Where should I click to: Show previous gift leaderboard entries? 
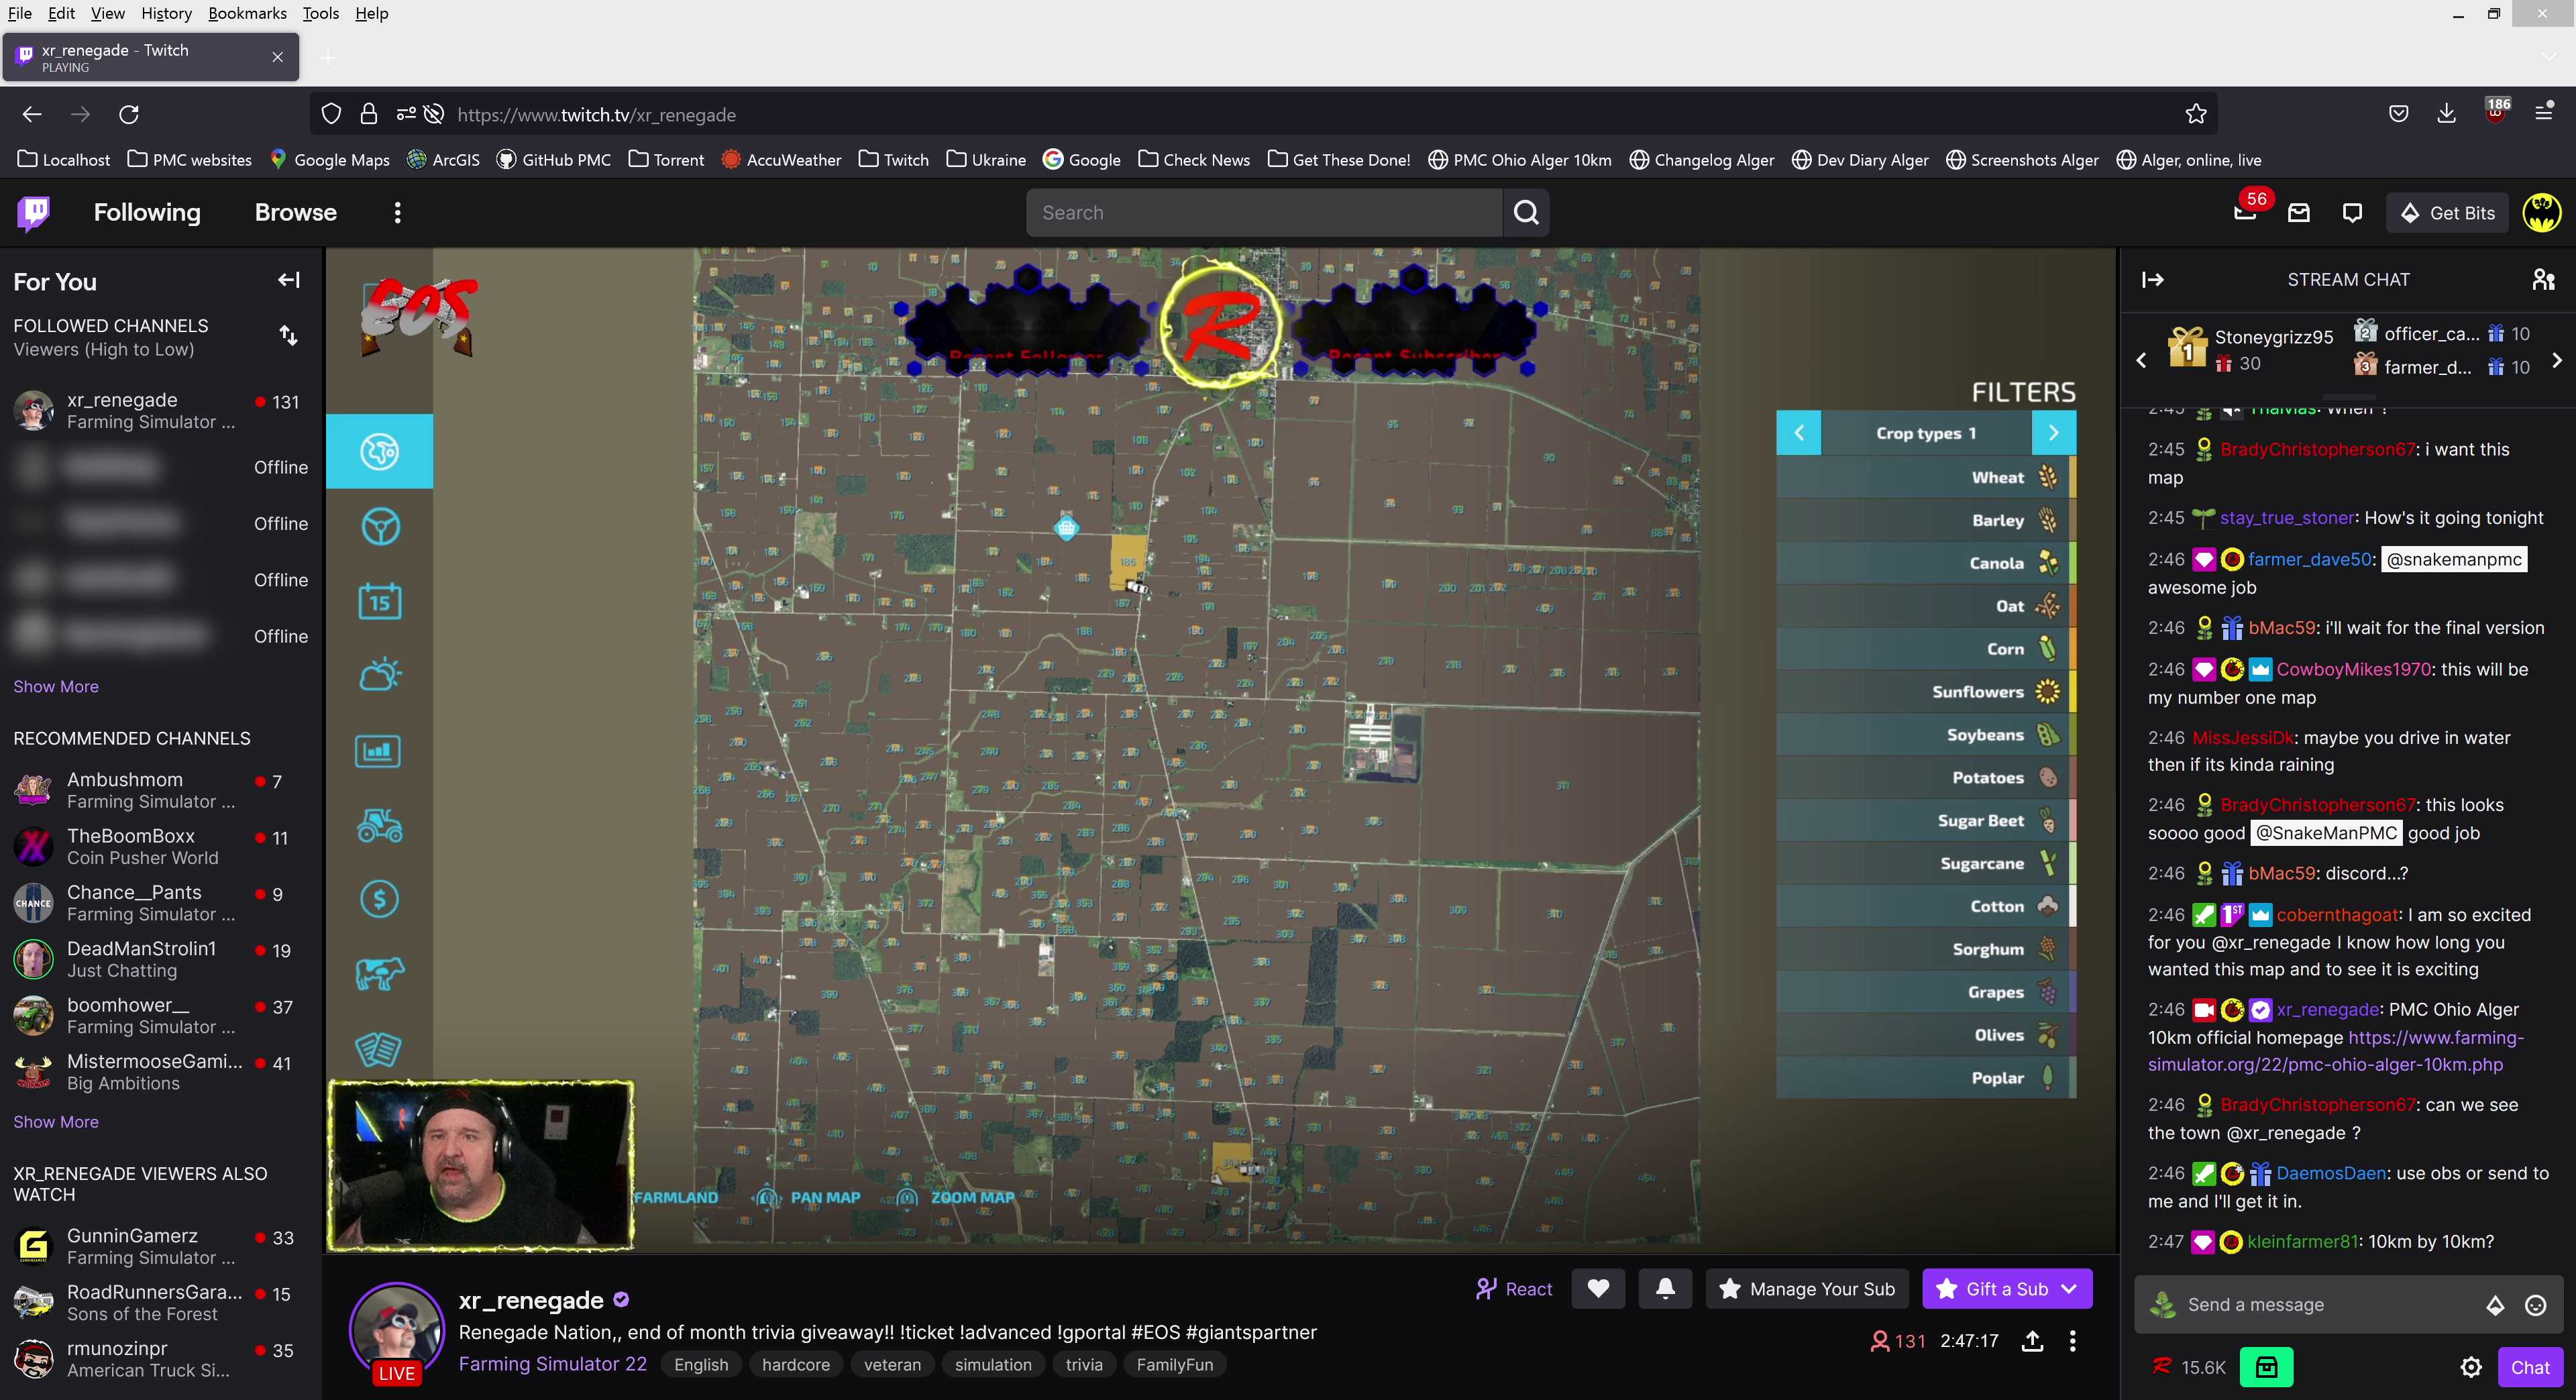(2141, 360)
